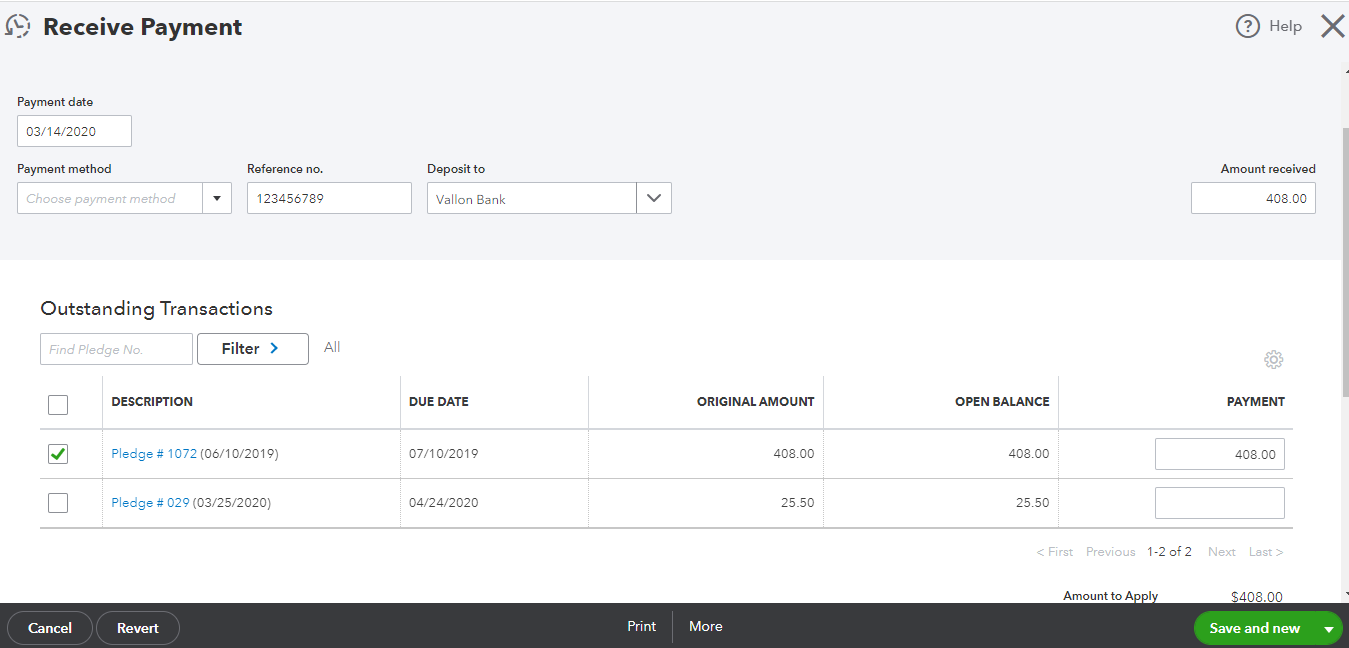Click the Revert button
The image size is (1349, 648).
pyautogui.click(x=138, y=628)
